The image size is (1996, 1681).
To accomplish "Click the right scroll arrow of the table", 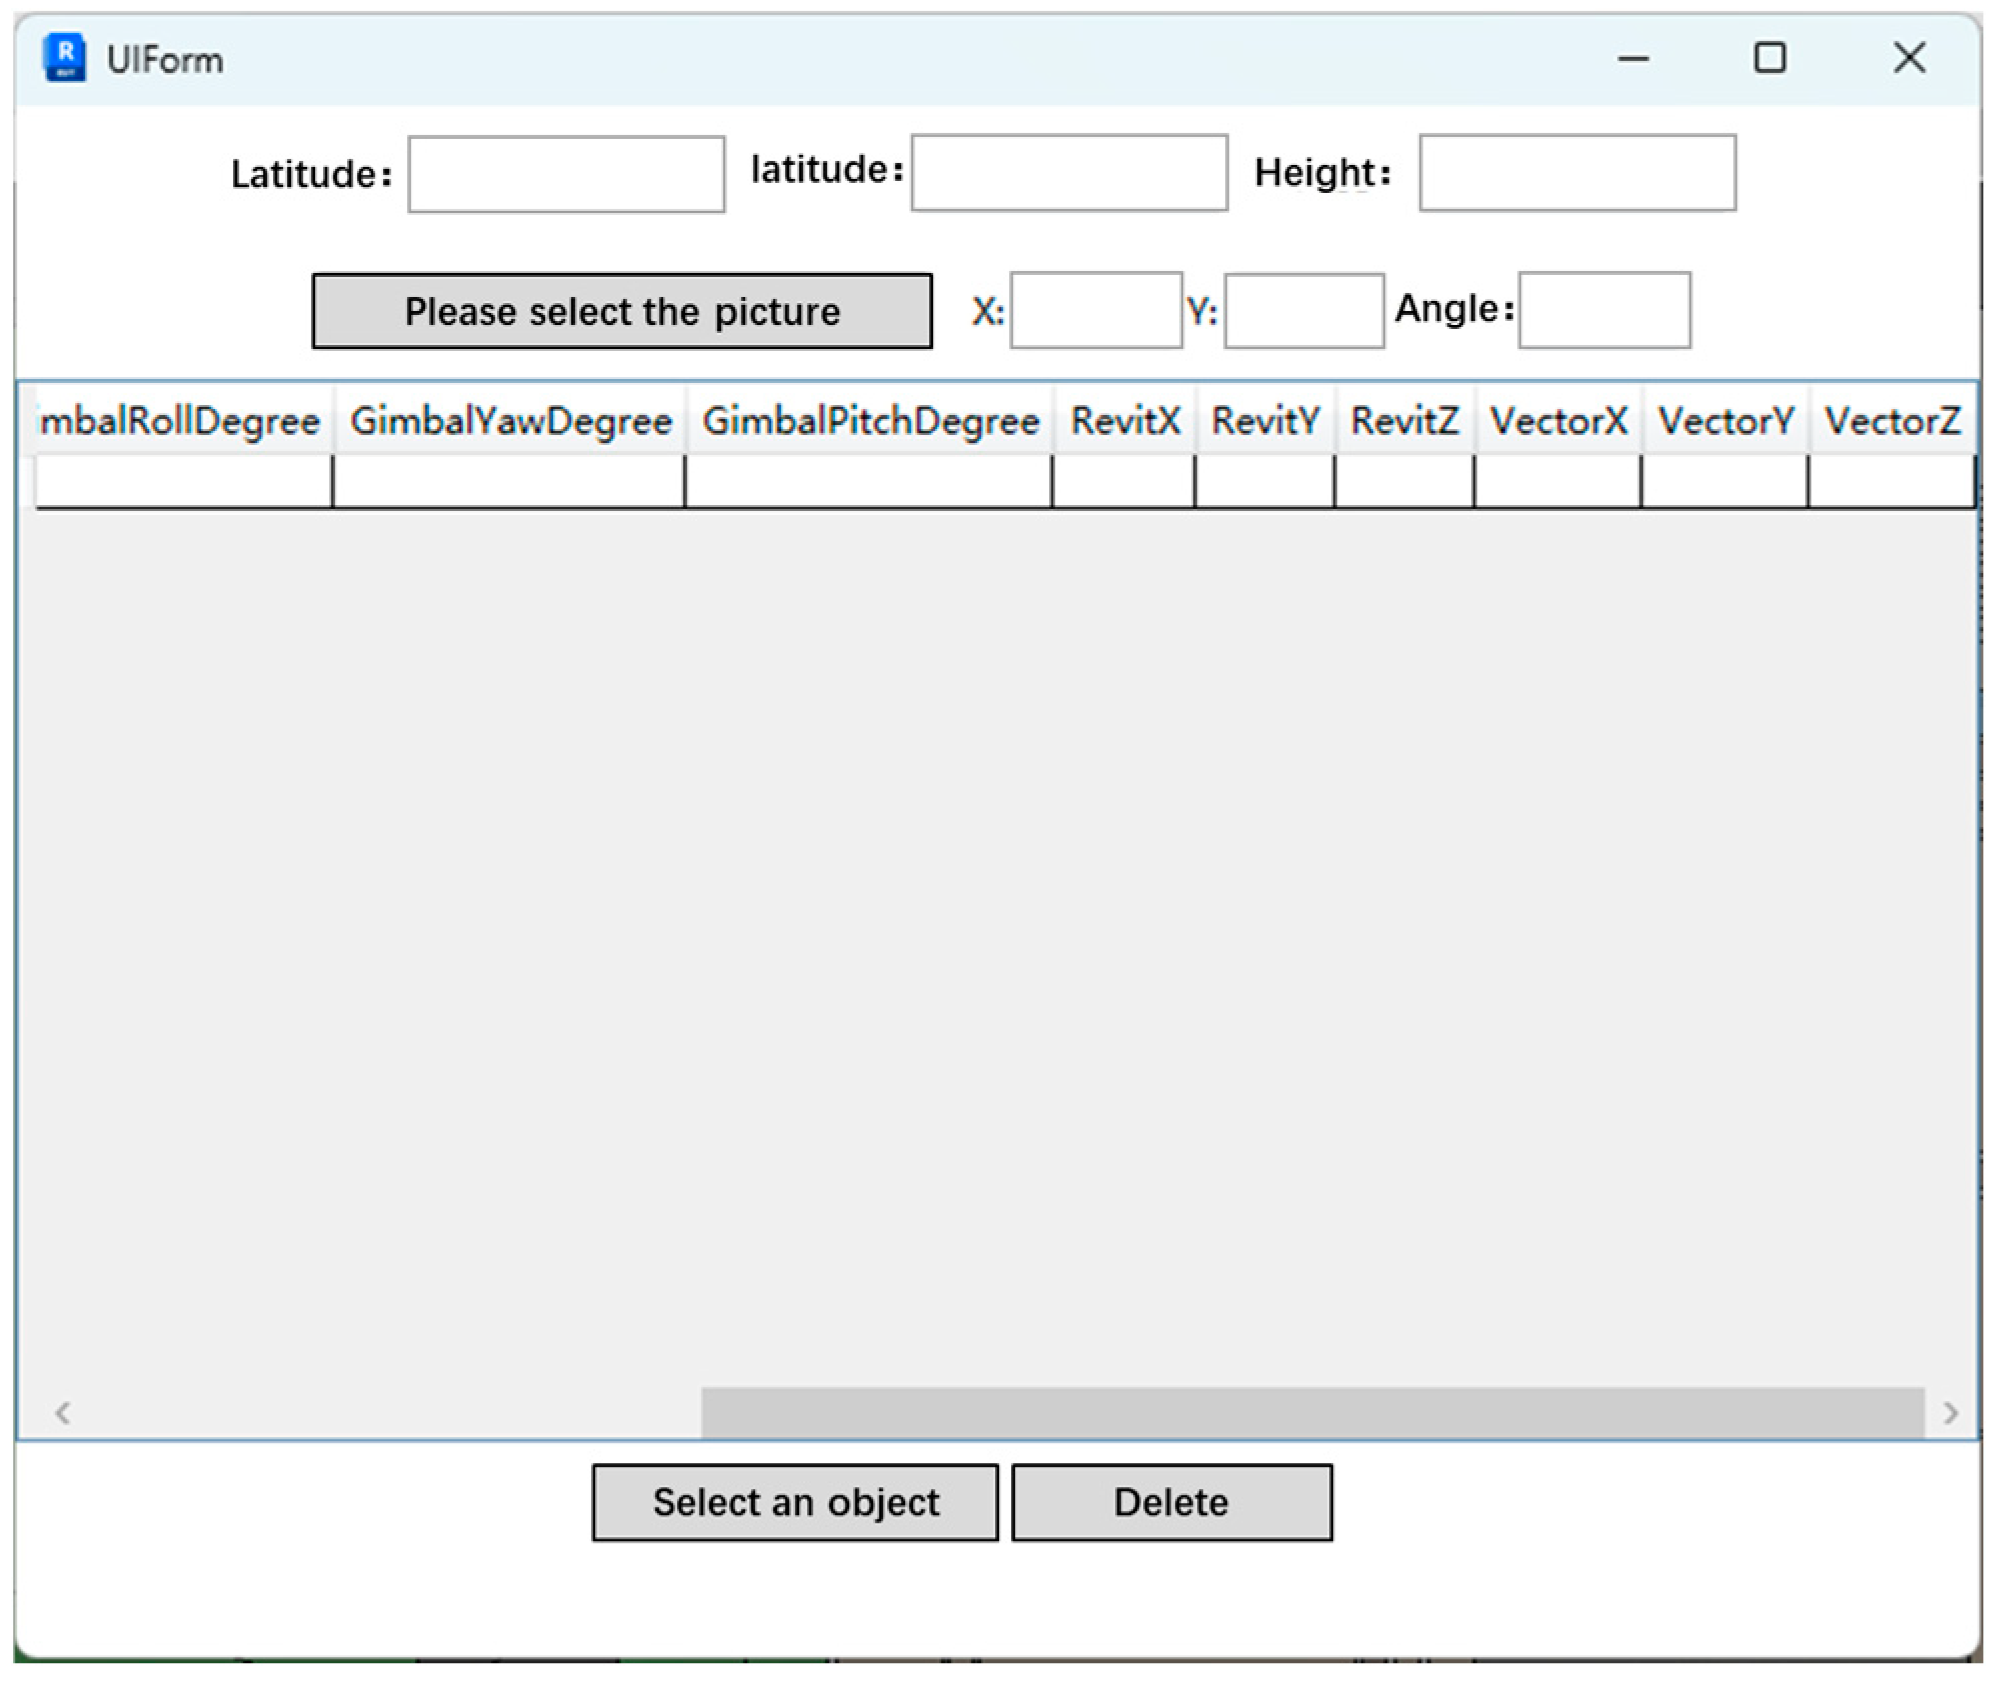I will coord(1949,1412).
